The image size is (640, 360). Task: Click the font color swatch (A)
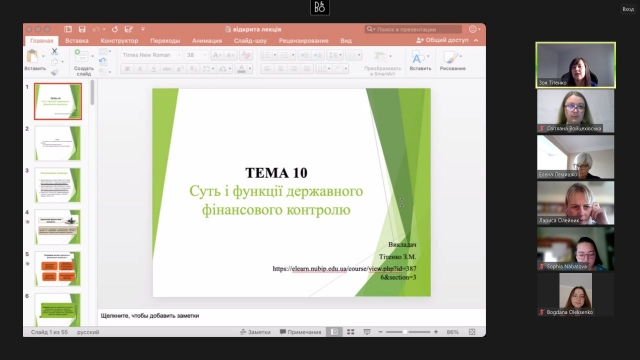241,69
